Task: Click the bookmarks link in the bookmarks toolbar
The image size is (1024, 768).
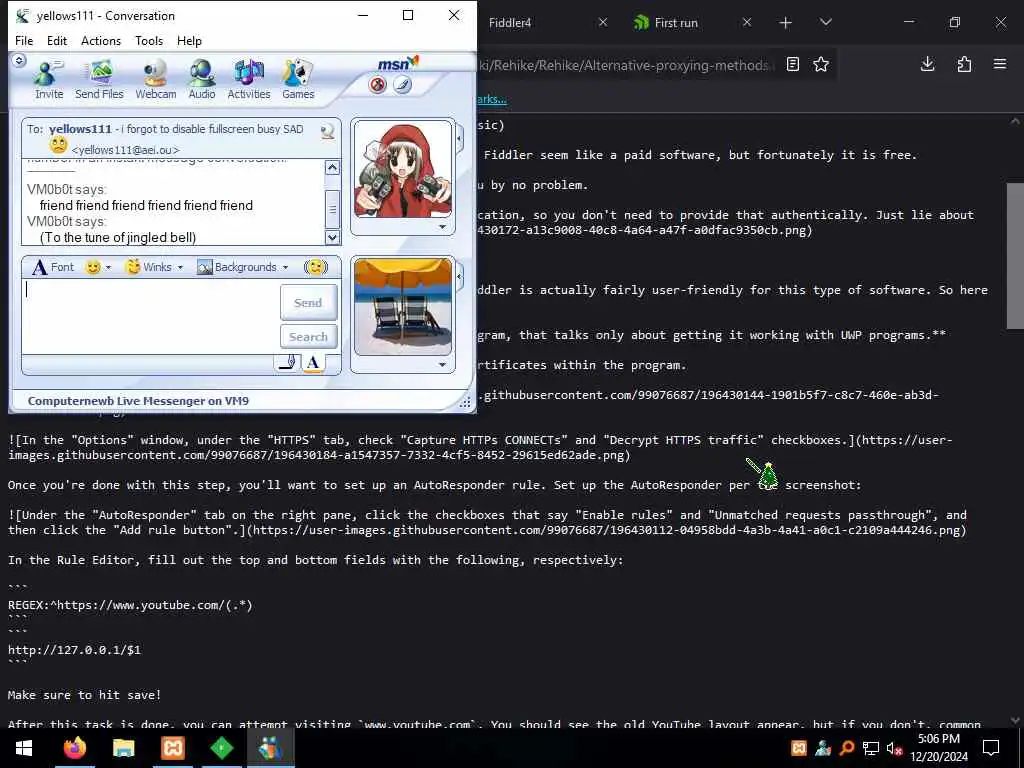Action: click(x=492, y=99)
